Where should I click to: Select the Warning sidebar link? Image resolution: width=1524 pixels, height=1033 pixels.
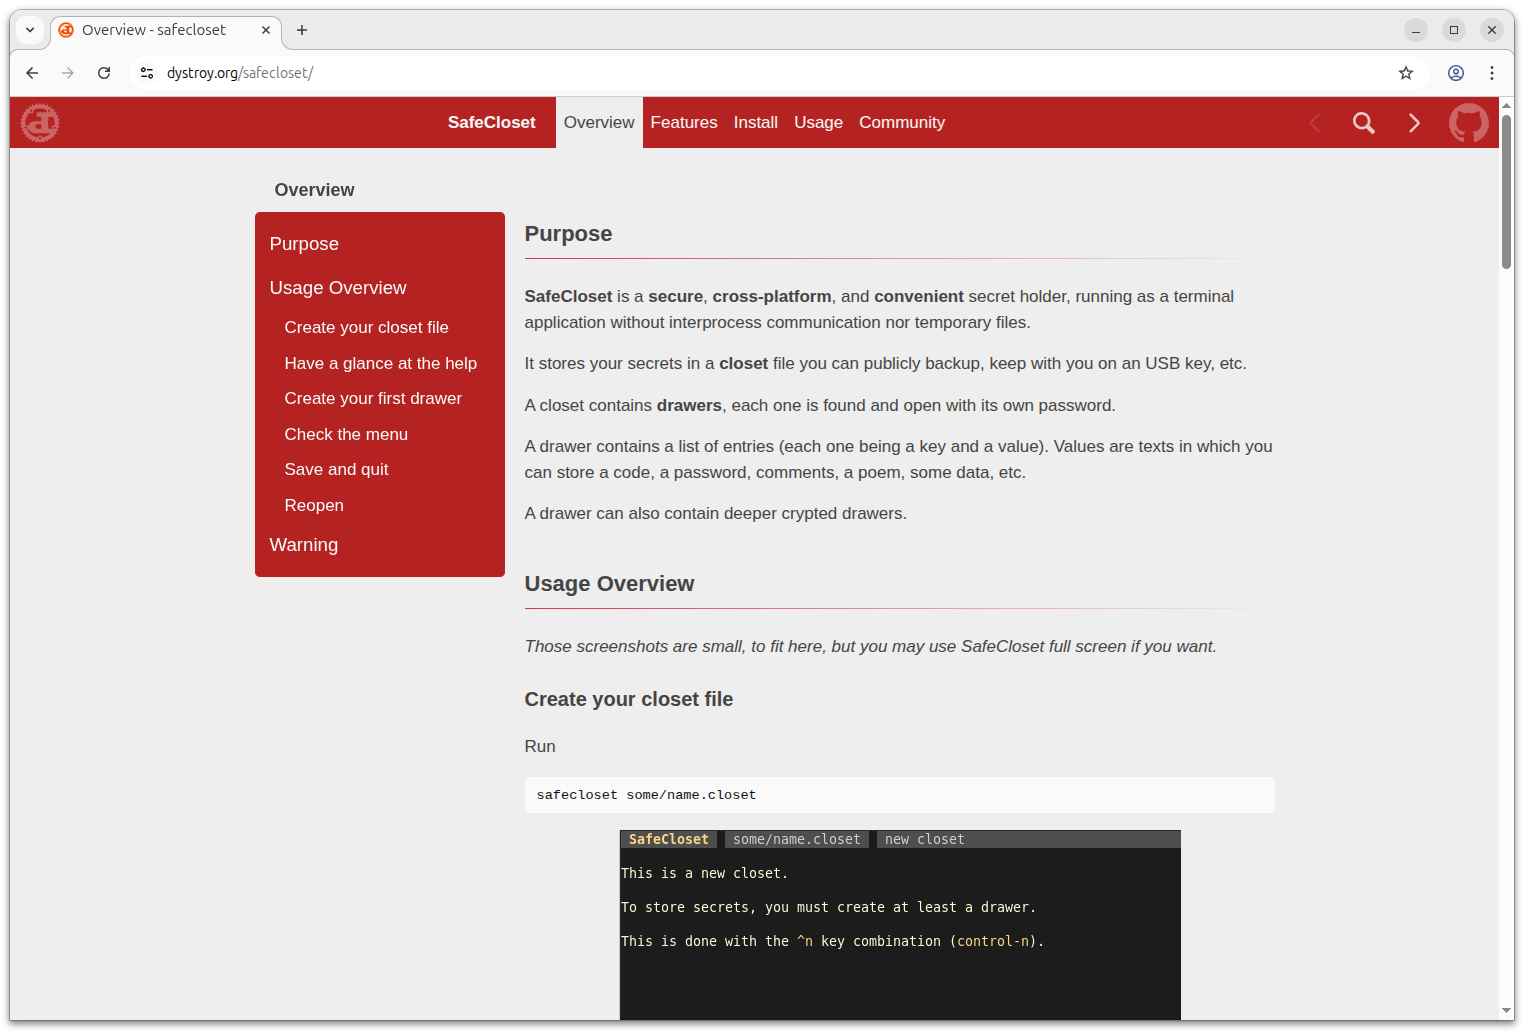point(304,545)
